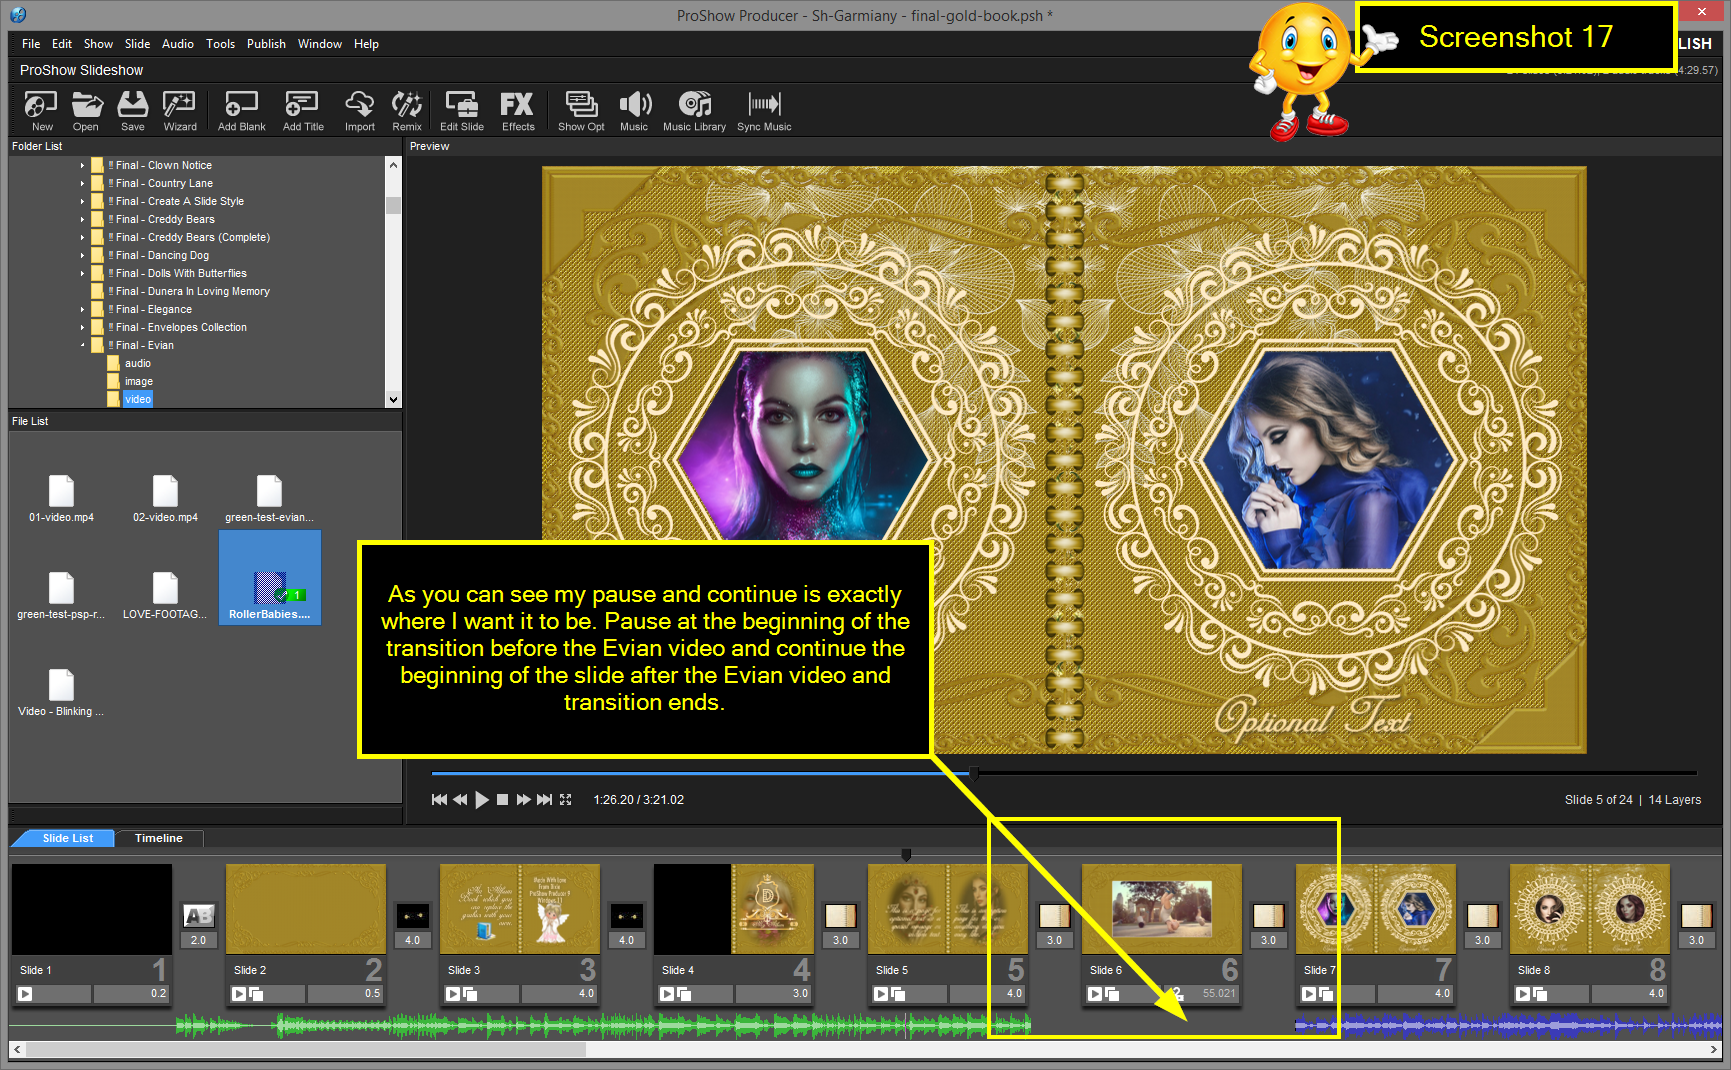Open the File menu

(x=31, y=44)
